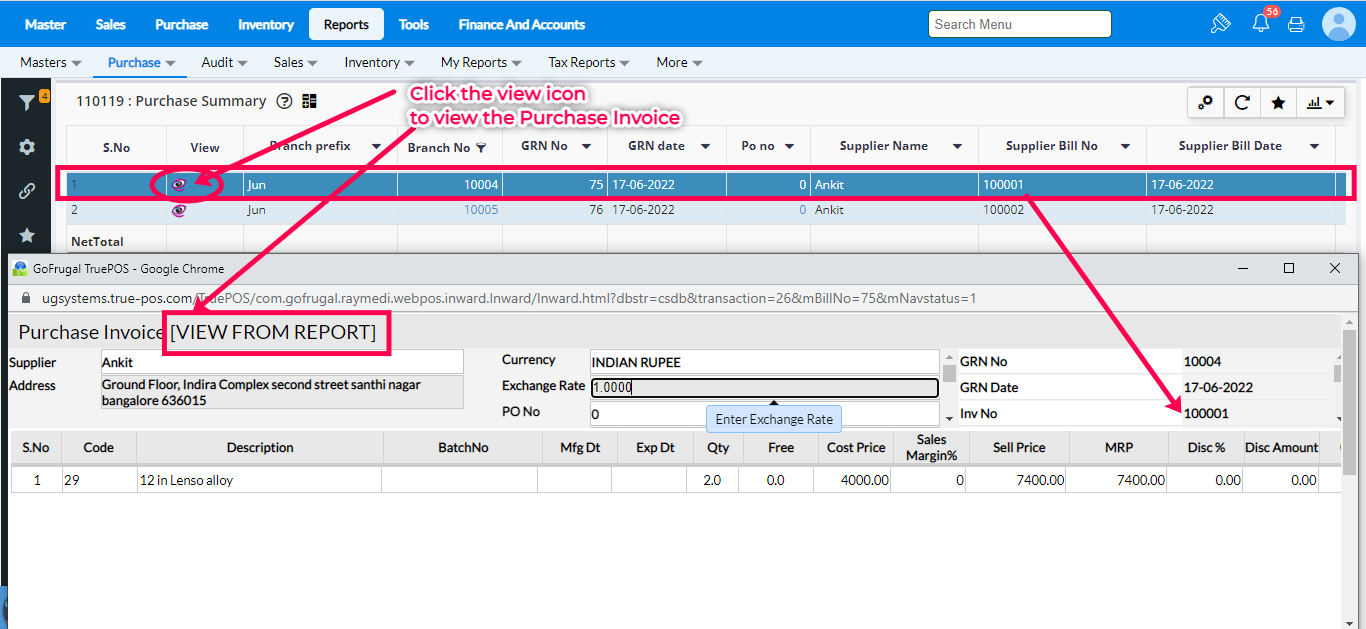The width and height of the screenshot is (1366, 629).
Task: Select the Inventory top menu
Action: (x=266, y=24)
